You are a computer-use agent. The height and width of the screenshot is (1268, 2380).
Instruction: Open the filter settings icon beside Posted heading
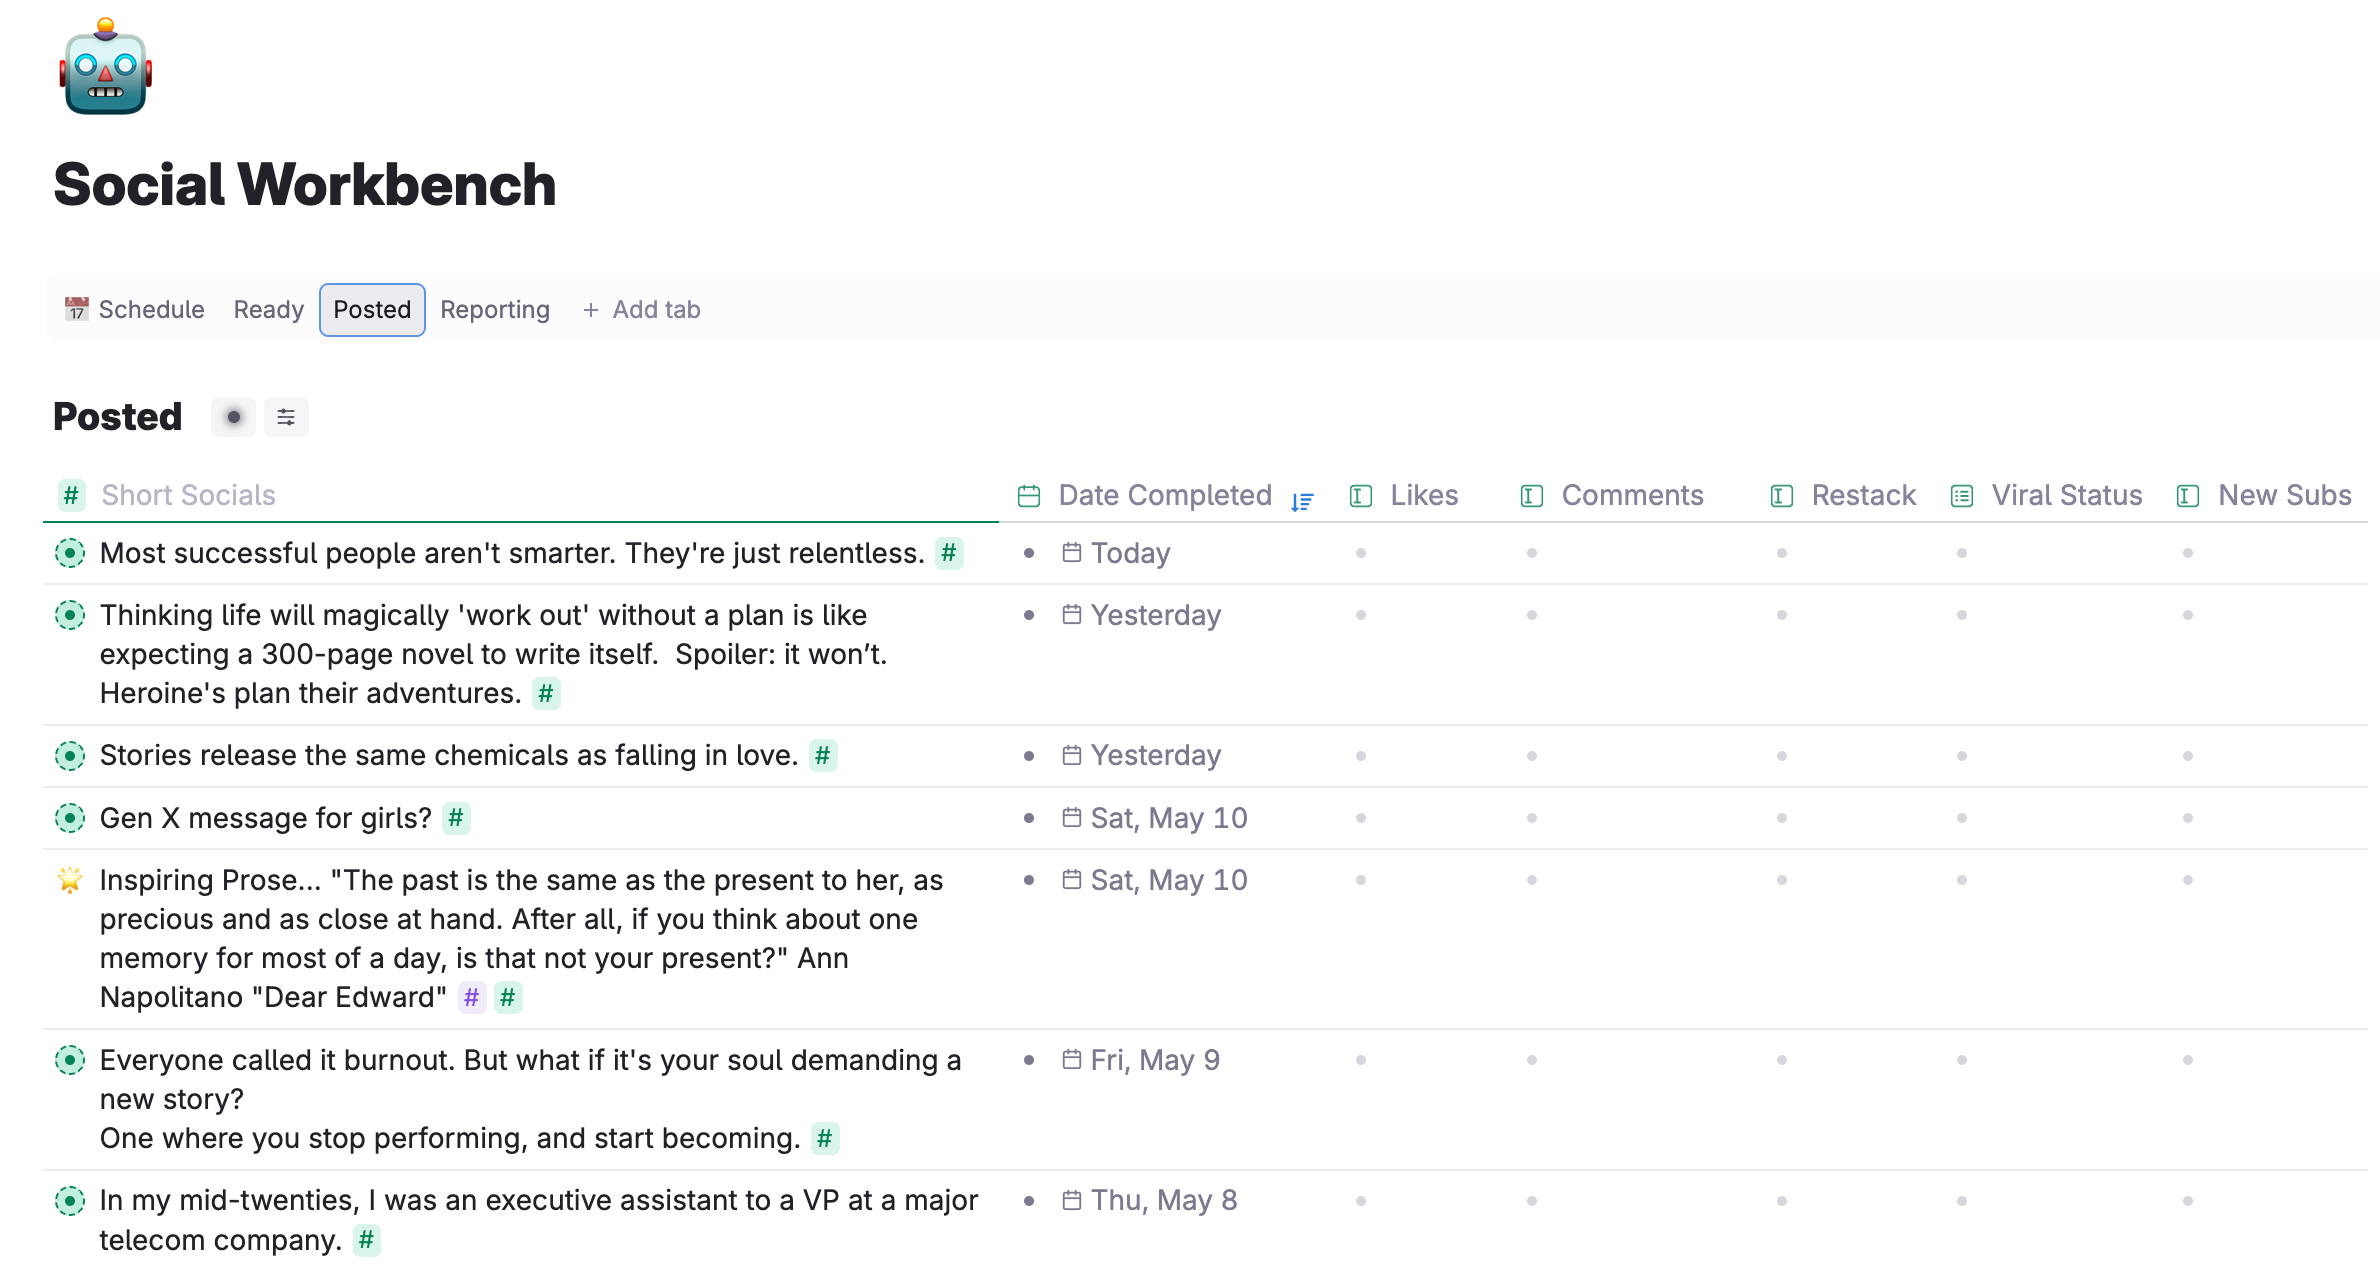pyautogui.click(x=286, y=417)
